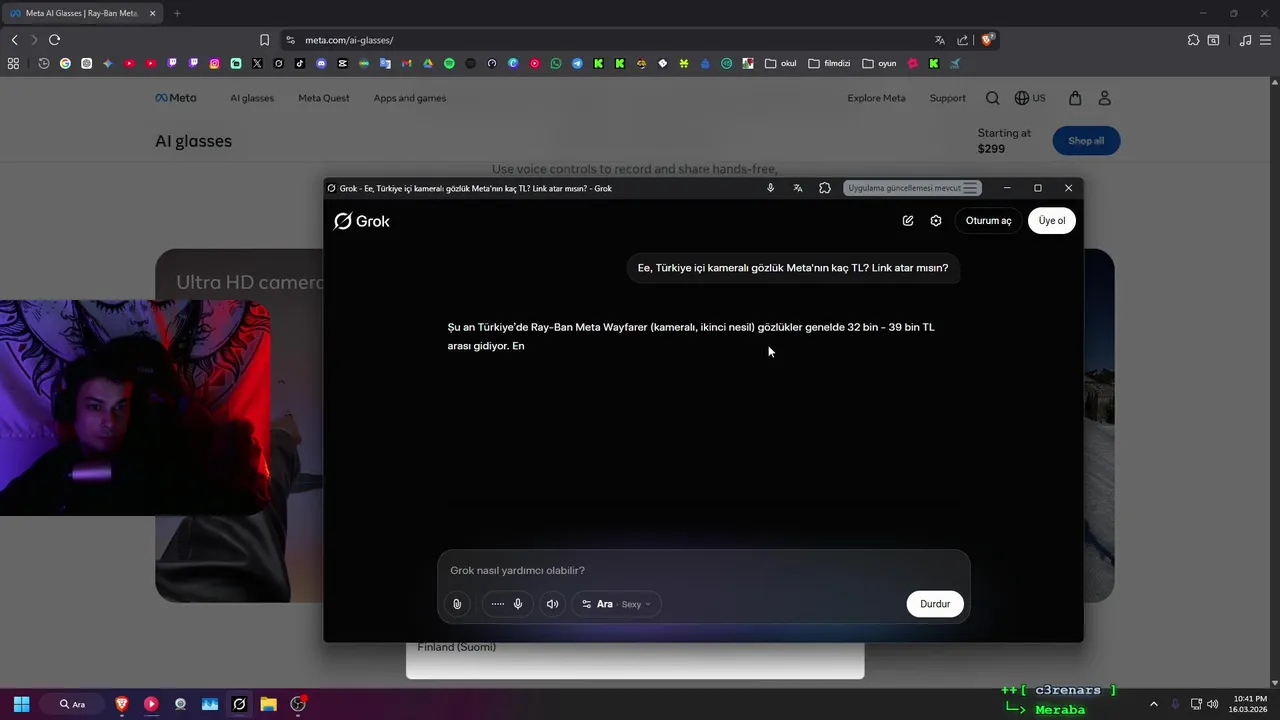Open Brave Shields icon
This screenshot has width=1280, height=720.
[x=987, y=40]
